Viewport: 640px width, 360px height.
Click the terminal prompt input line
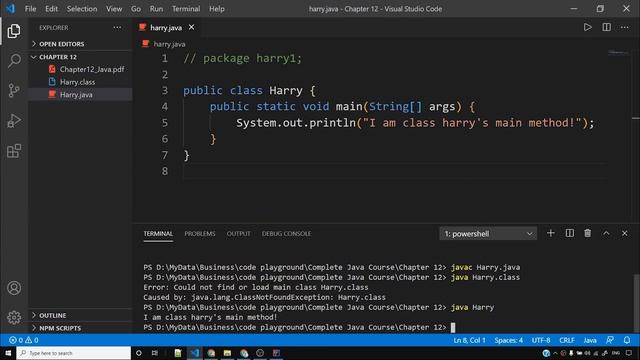pos(298,327)
